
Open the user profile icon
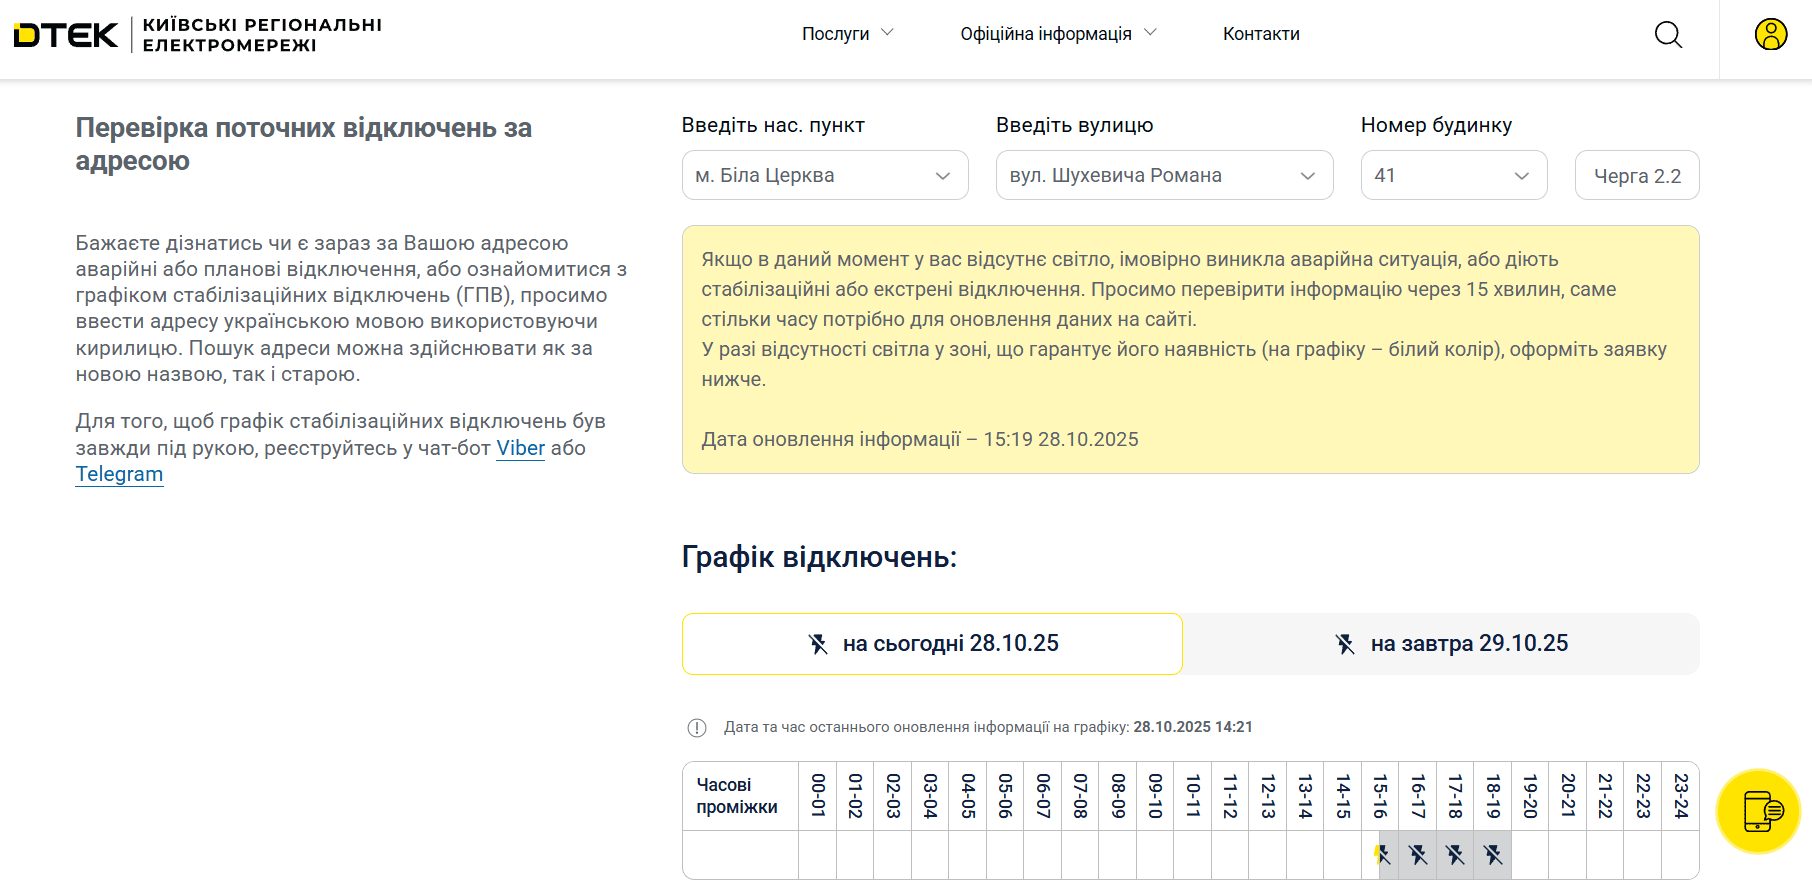point(1770,35)
